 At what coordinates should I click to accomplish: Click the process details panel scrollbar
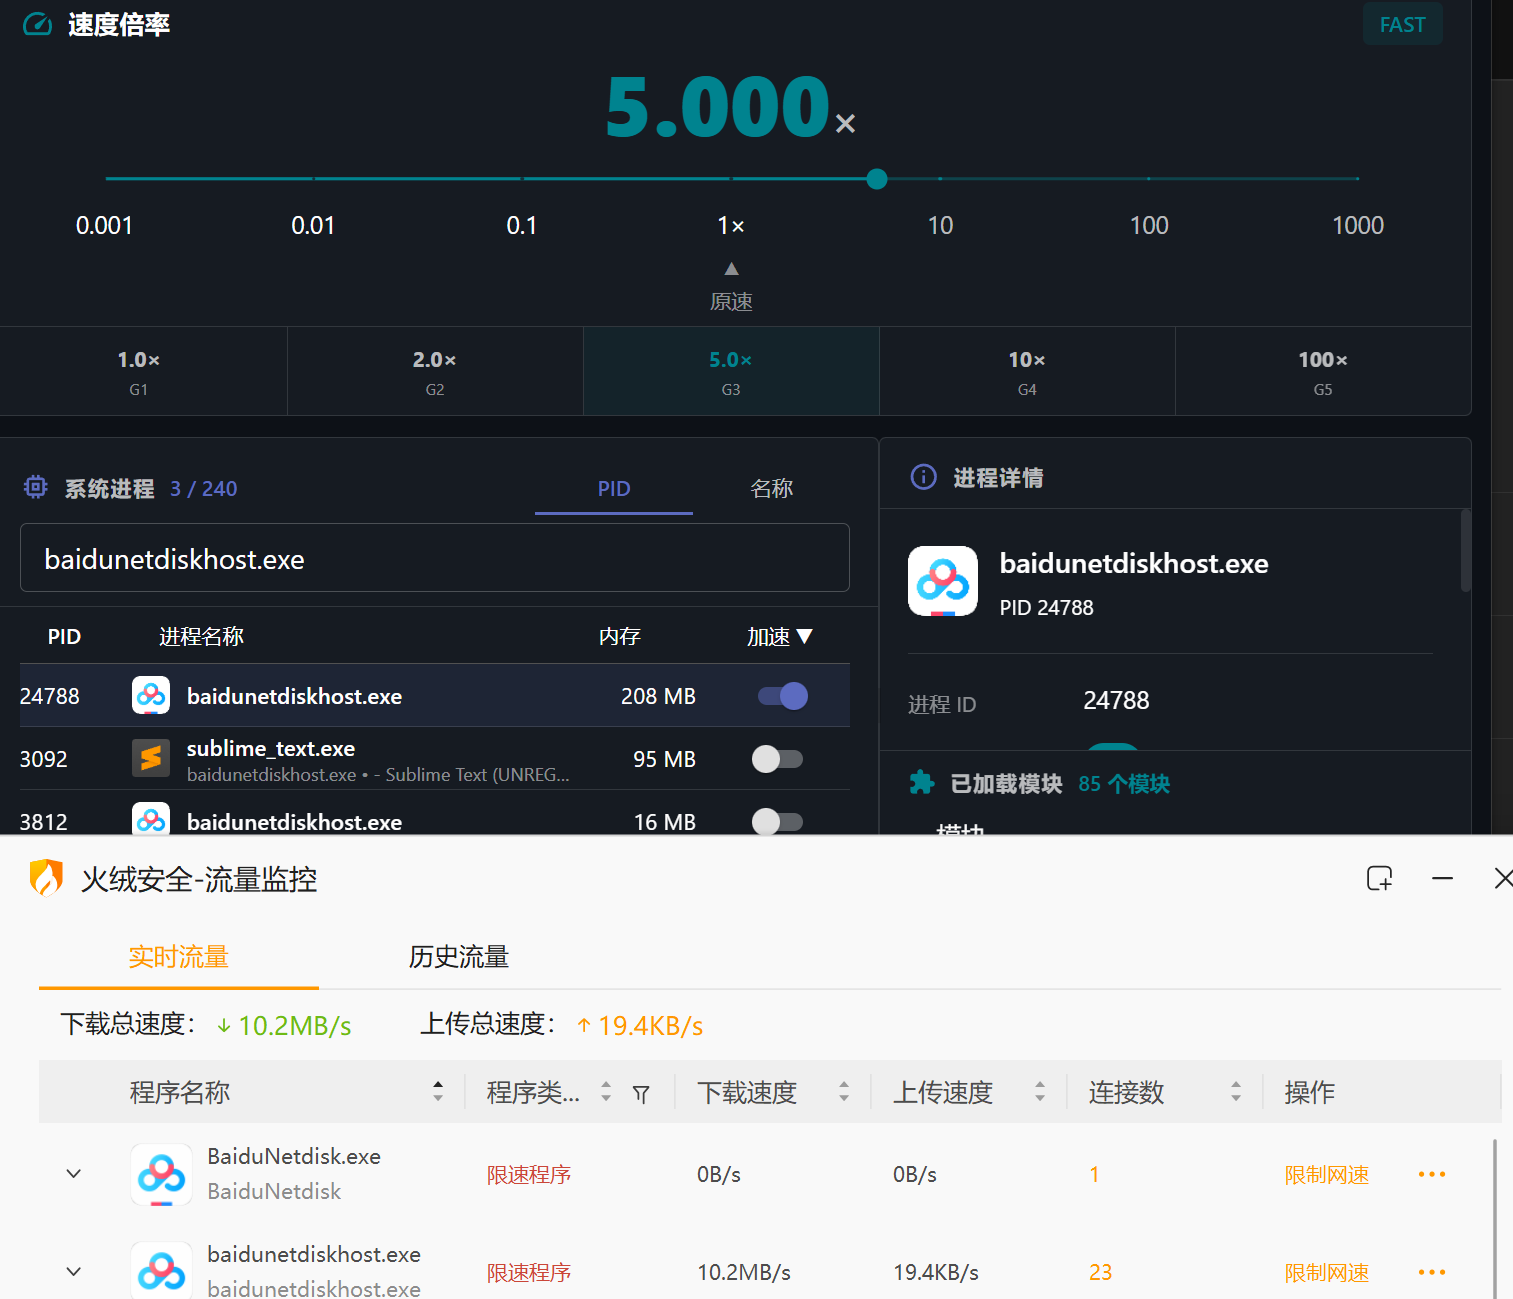pyautogui.click(x=1466, y=550)
